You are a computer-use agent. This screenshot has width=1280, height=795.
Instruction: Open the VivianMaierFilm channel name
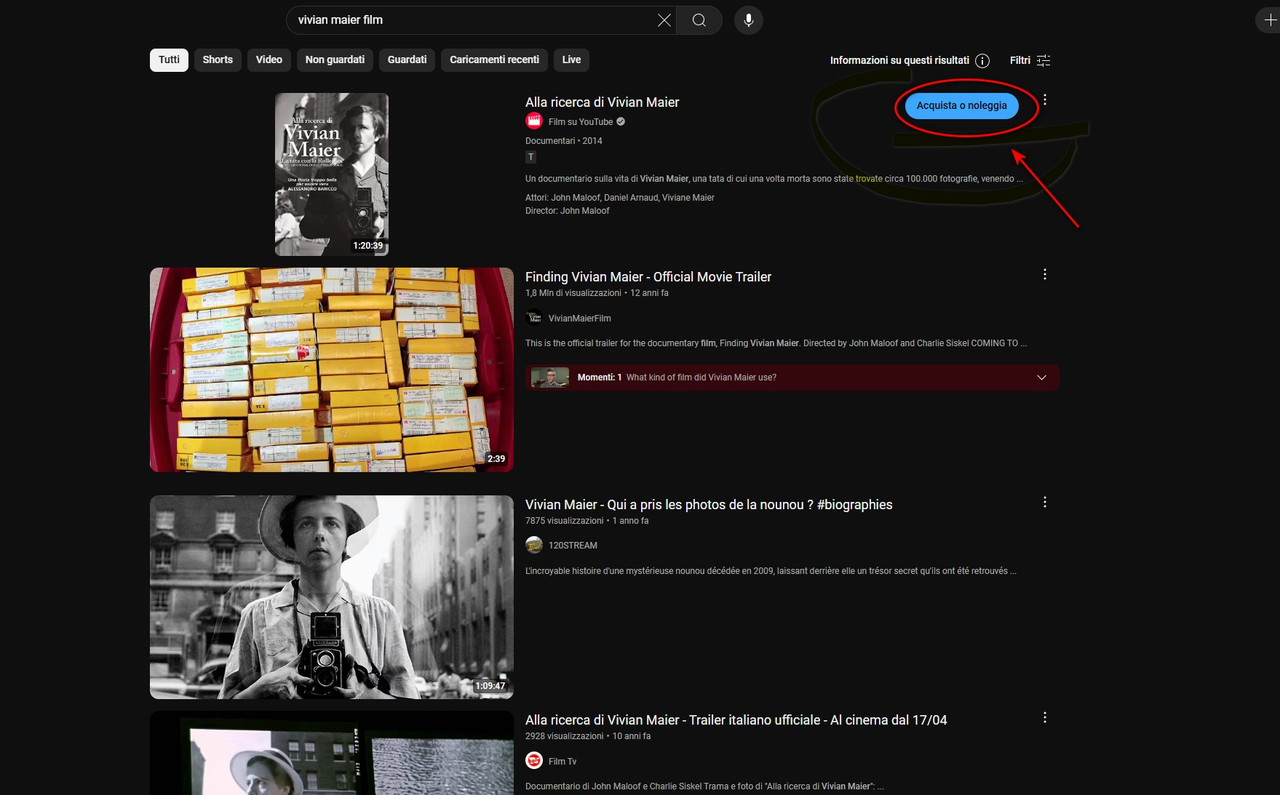pyautogui.click(x=580, y=318)
